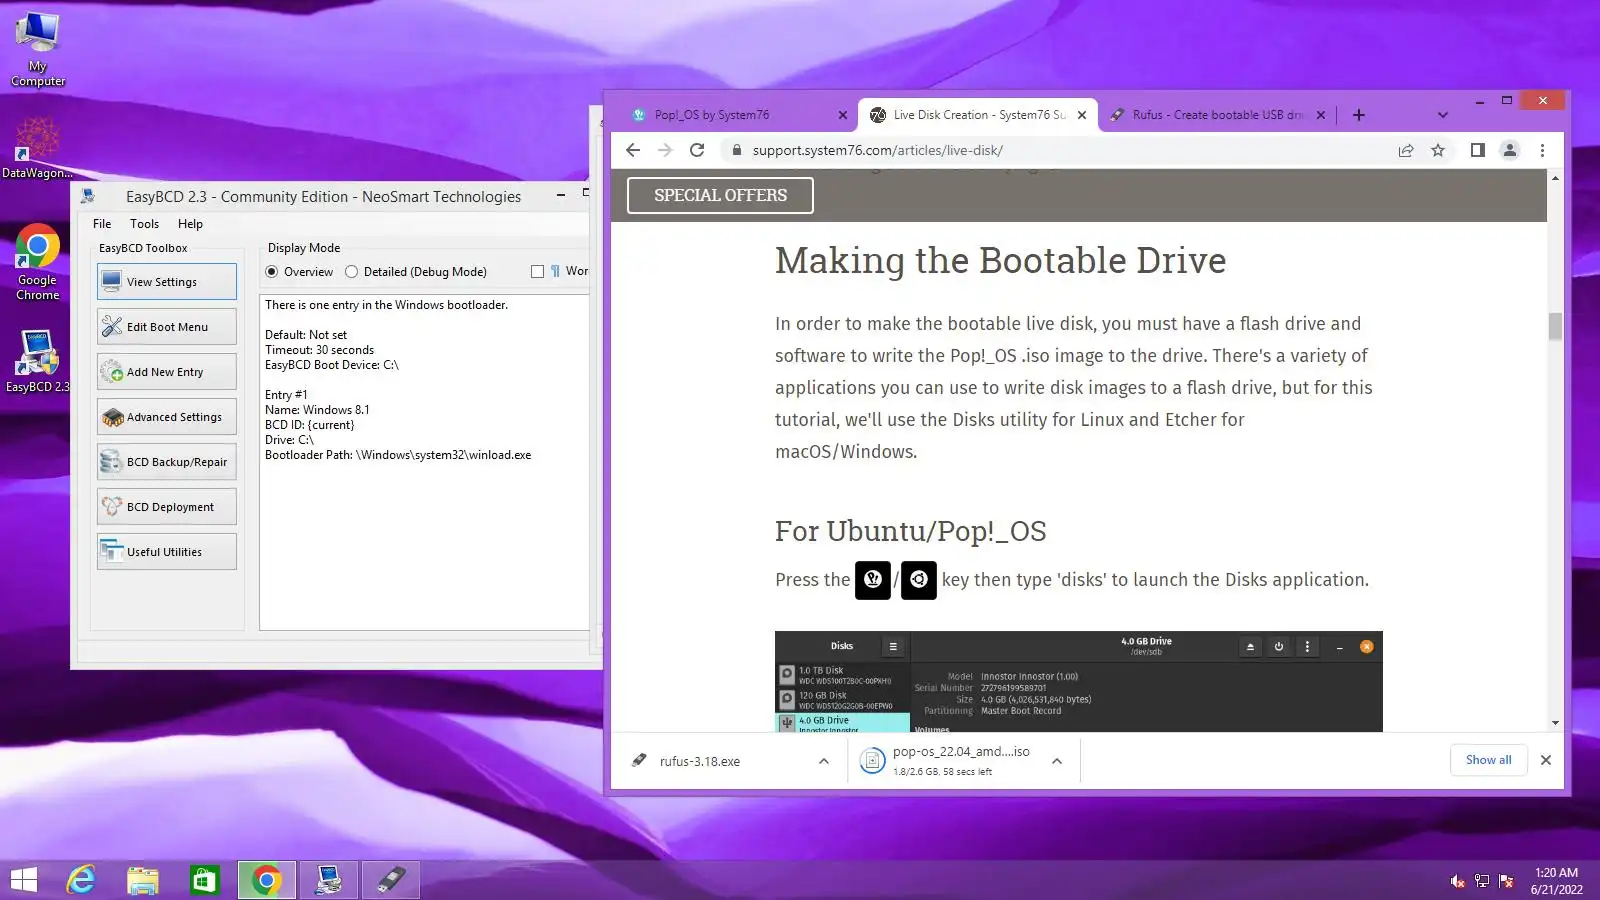
Task: Close the downloads bar
Action: point(1546,760)
